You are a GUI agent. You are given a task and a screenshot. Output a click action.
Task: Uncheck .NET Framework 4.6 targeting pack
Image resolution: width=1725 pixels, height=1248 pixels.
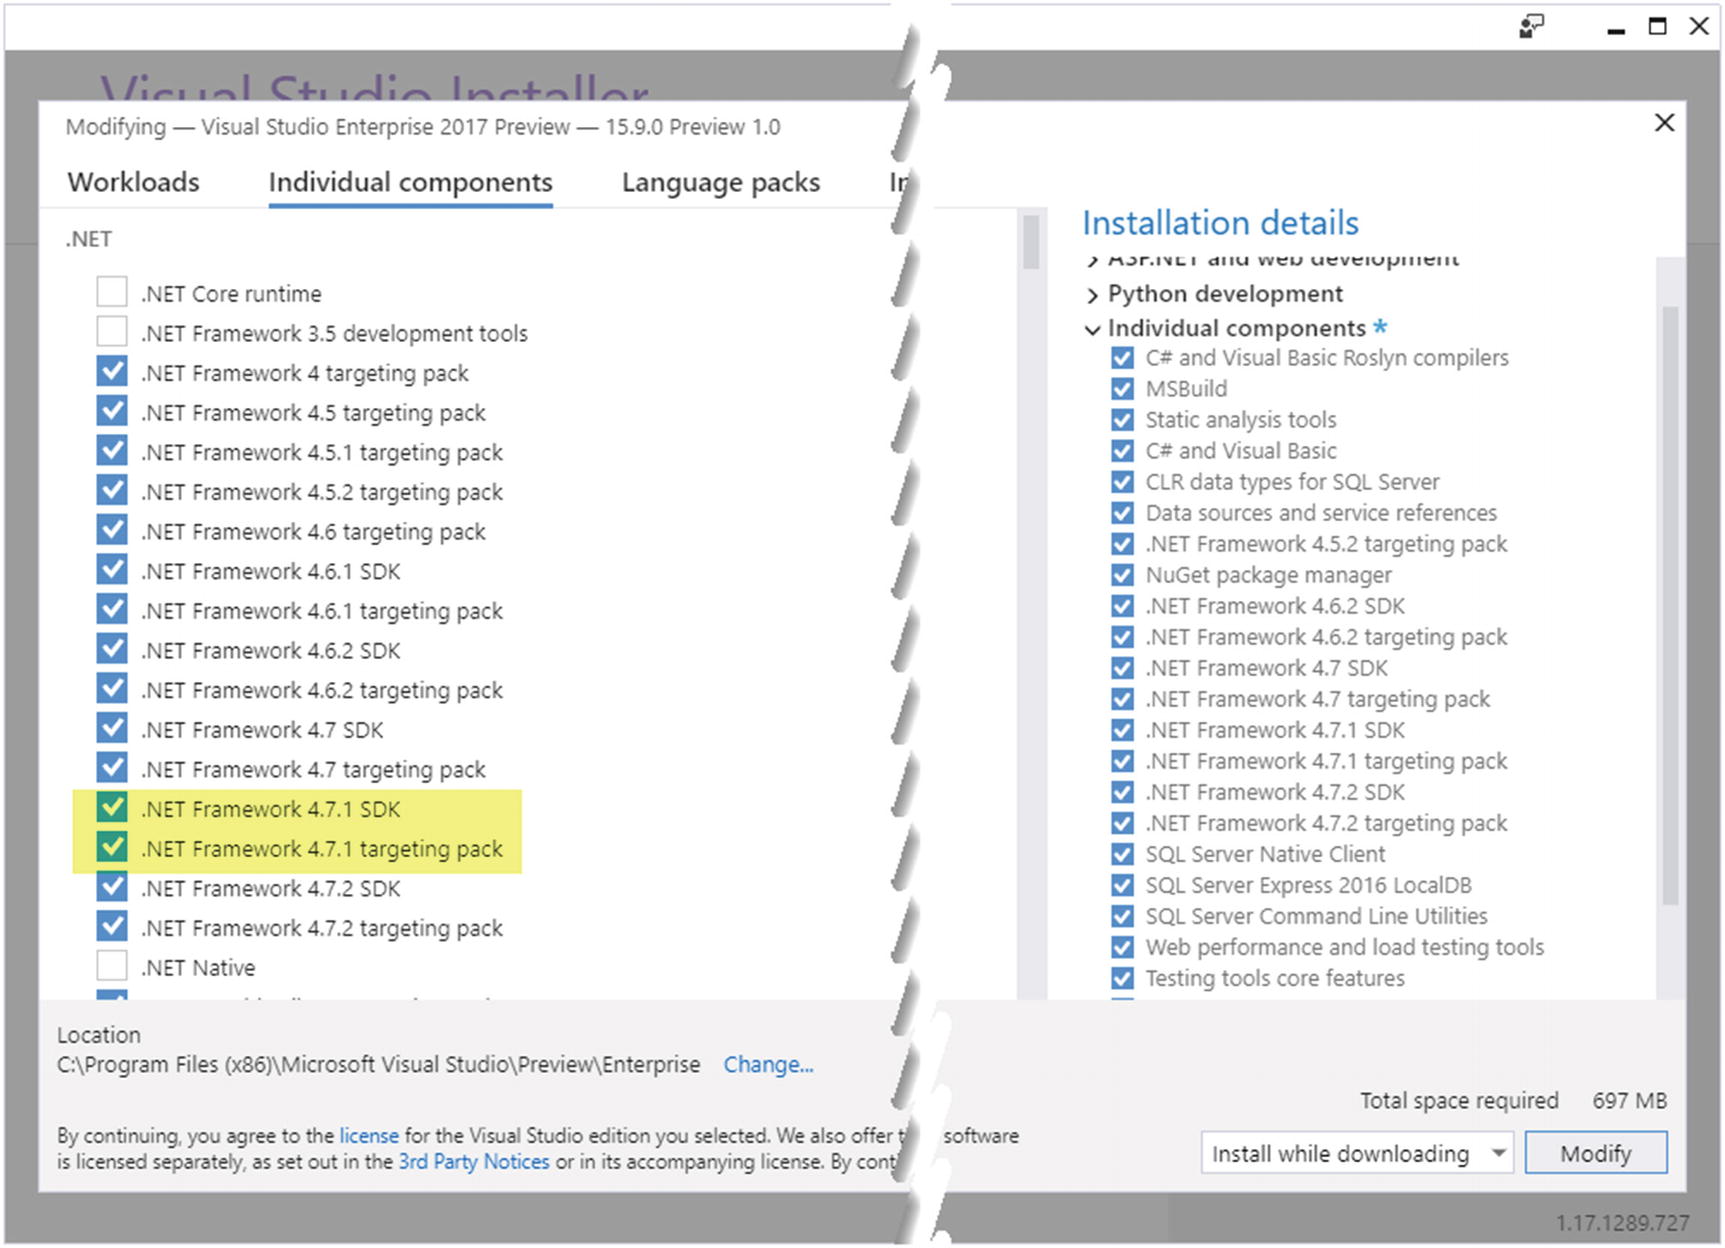coord(112,530)
